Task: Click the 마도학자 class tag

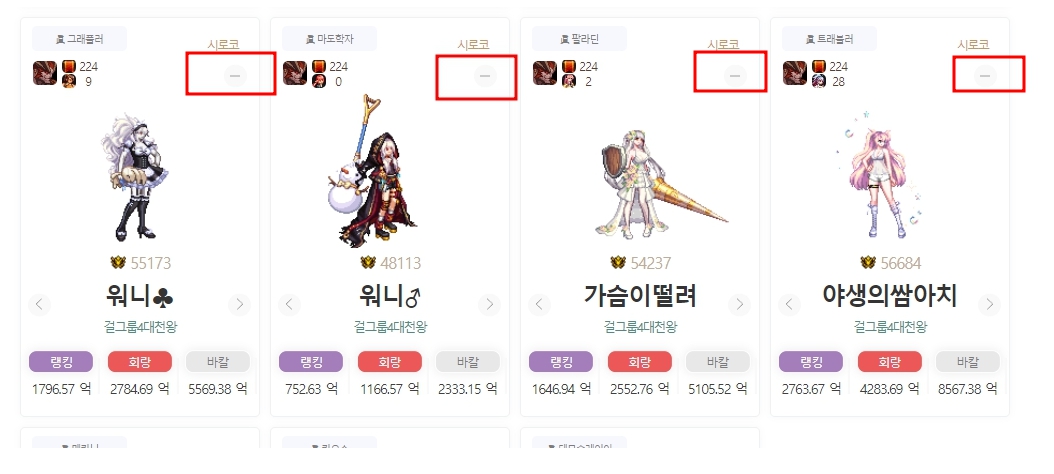Action: click(329, 39)
